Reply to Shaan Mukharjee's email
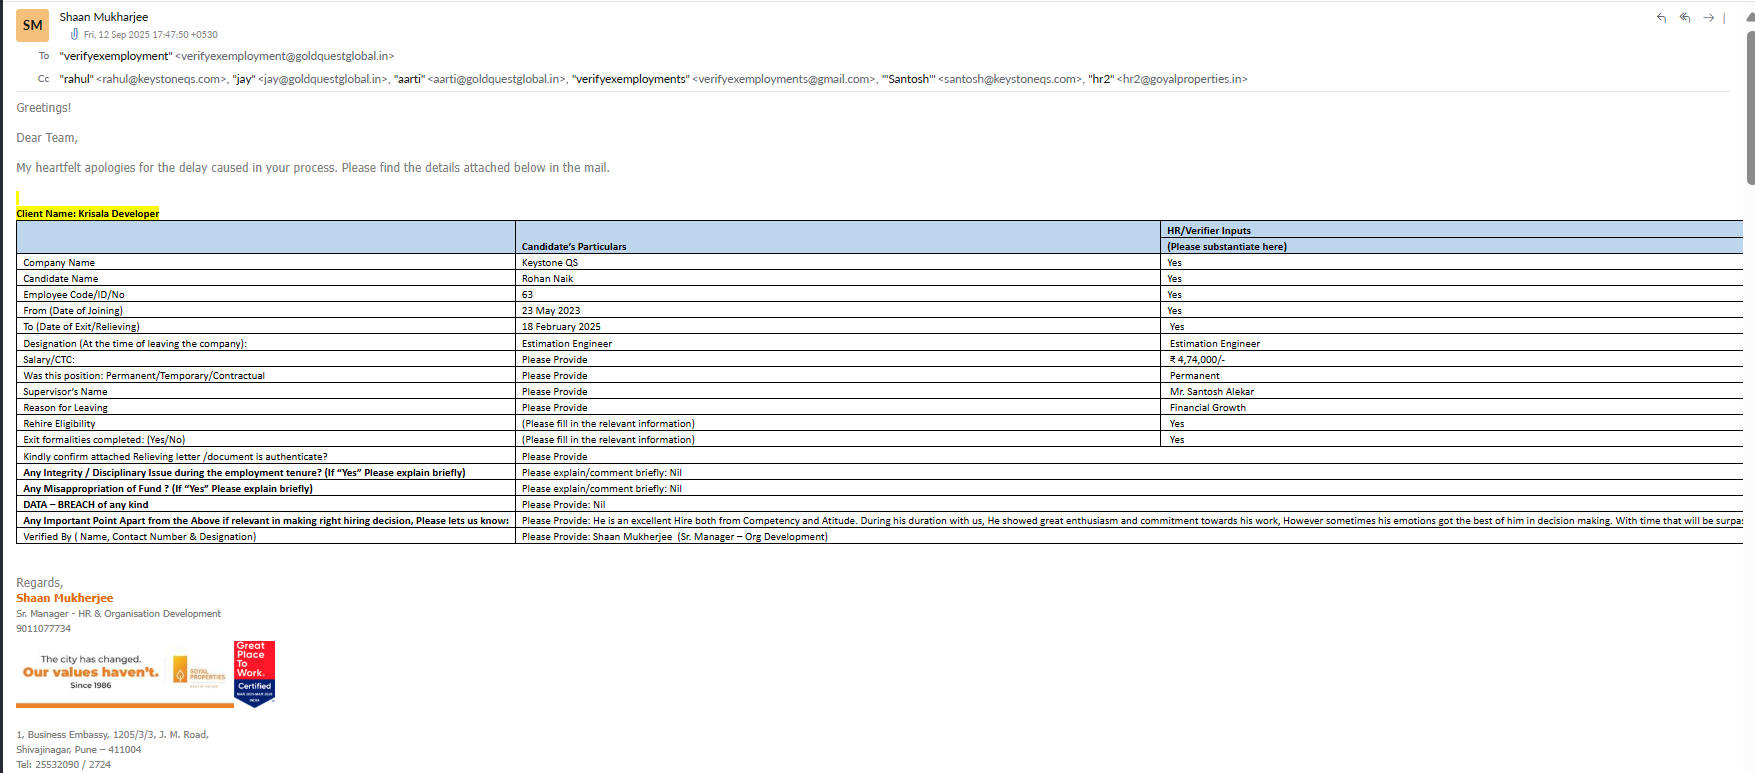This screenshot has width=1755, height=773. (x=1662, y=18)
